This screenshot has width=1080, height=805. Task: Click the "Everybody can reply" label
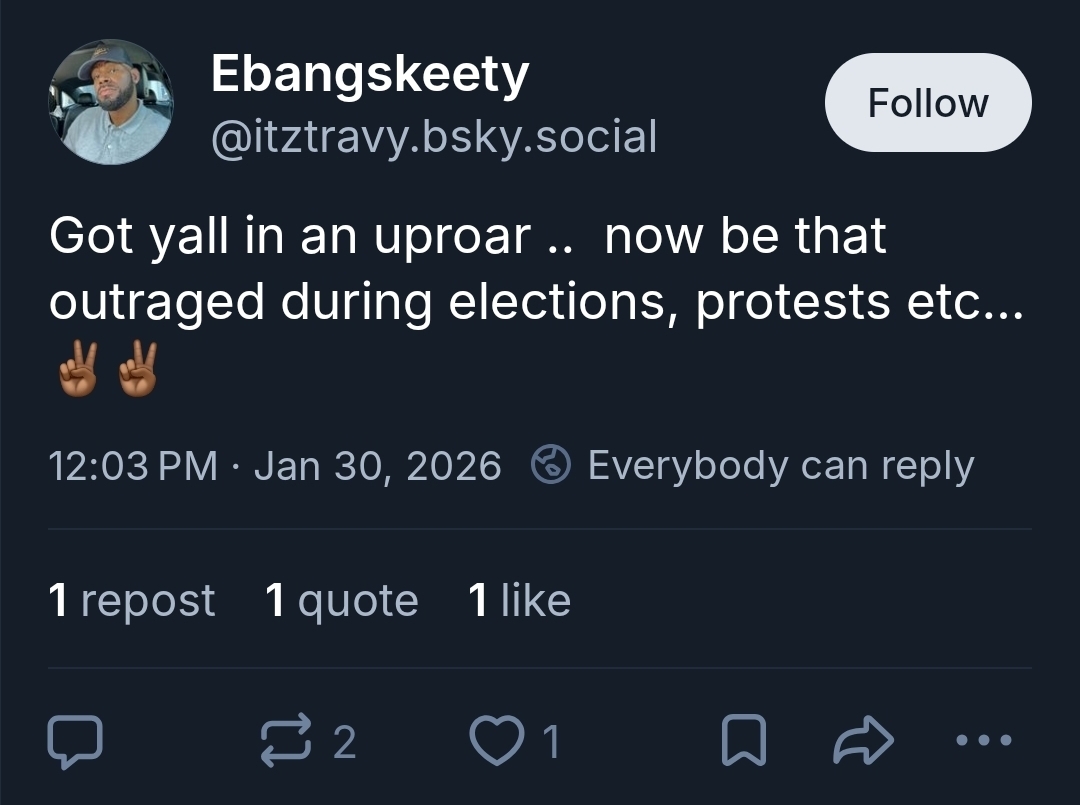[780, 466]
